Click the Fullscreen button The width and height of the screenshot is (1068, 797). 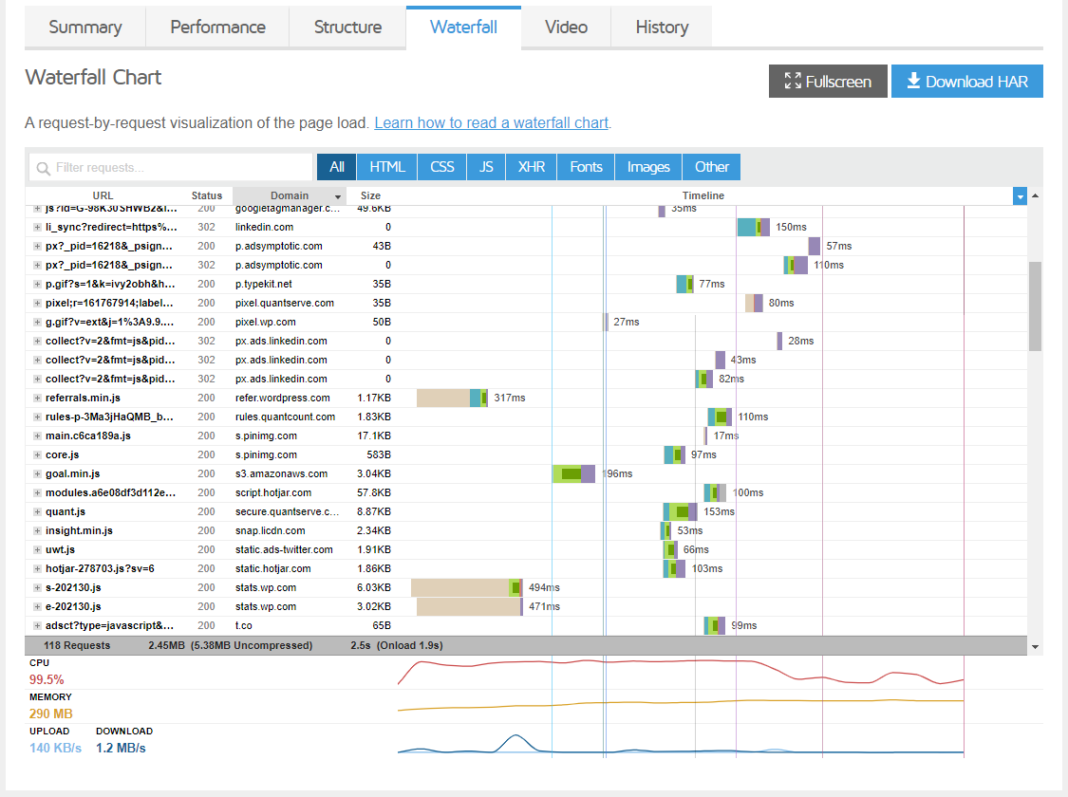(827, 81)
